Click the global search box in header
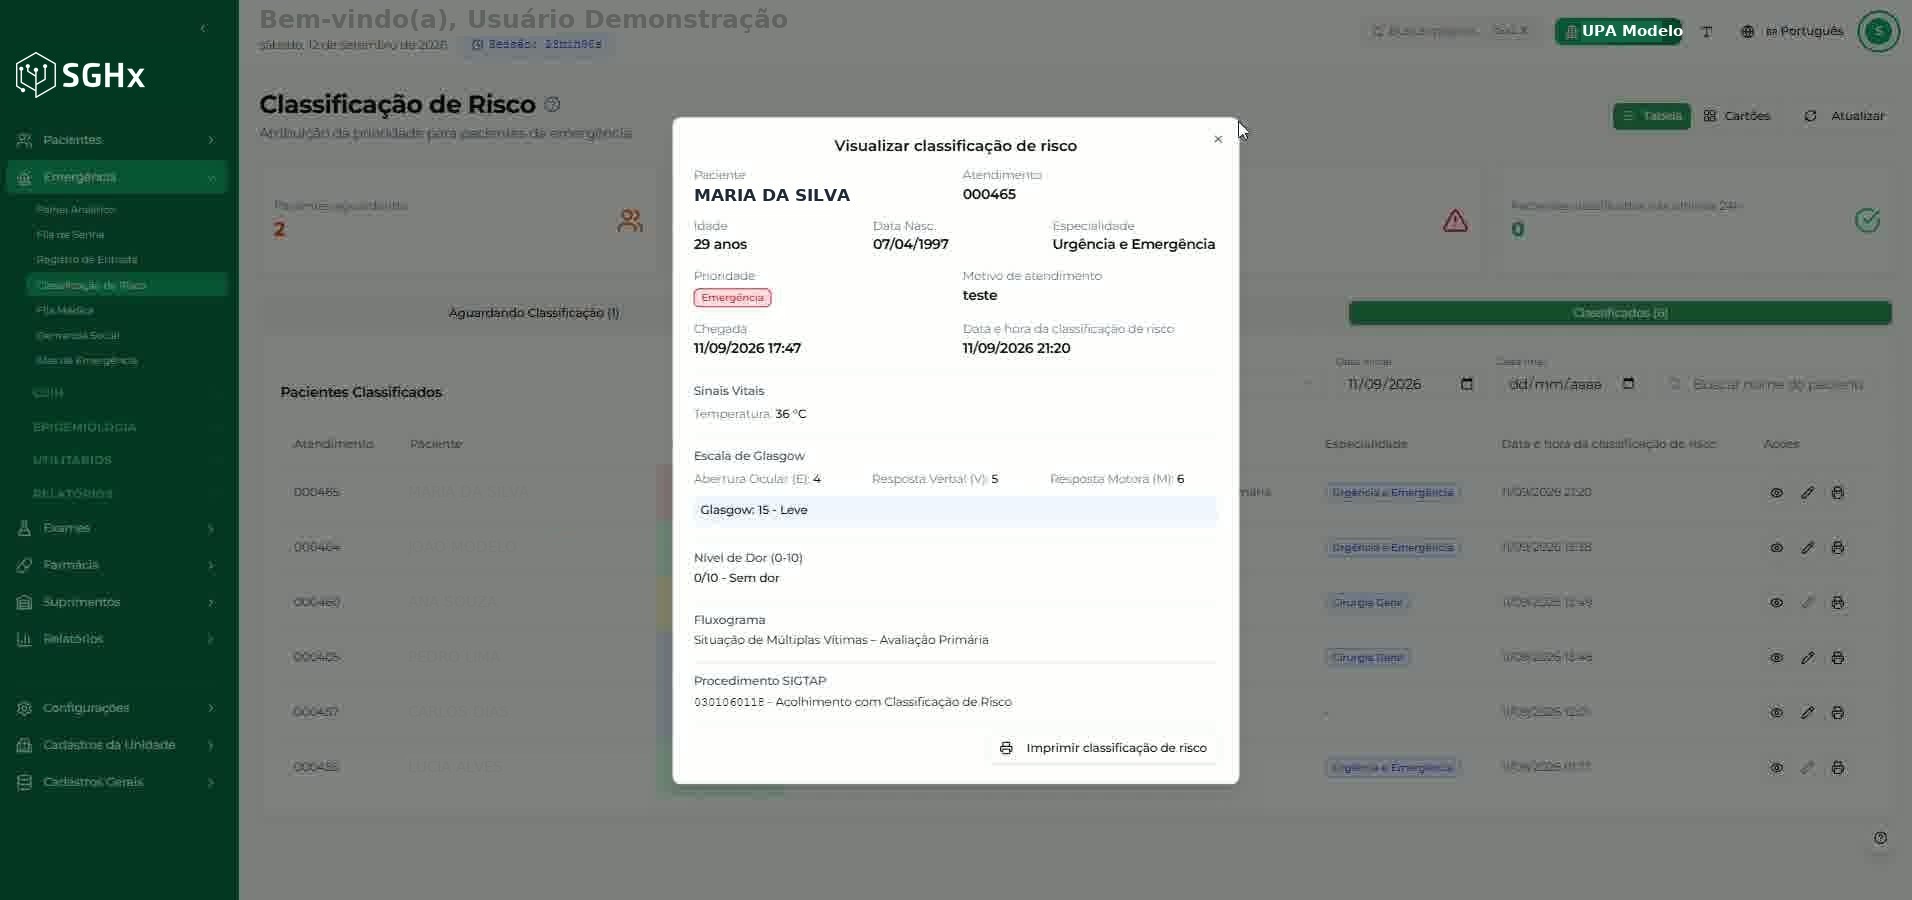Screen dimensions: 1912x900 1451,31
